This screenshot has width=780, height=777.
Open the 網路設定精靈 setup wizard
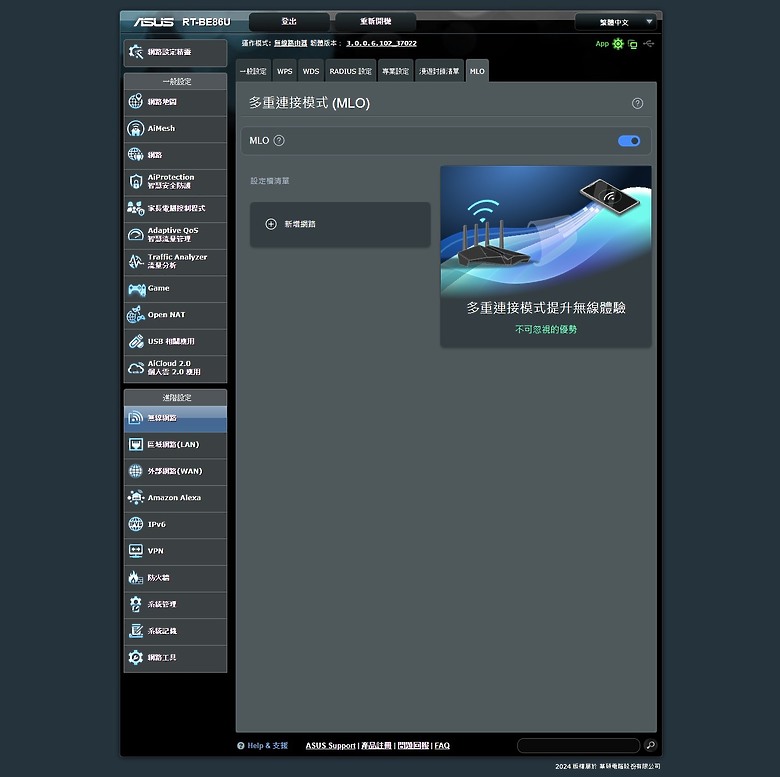point(175,52)
